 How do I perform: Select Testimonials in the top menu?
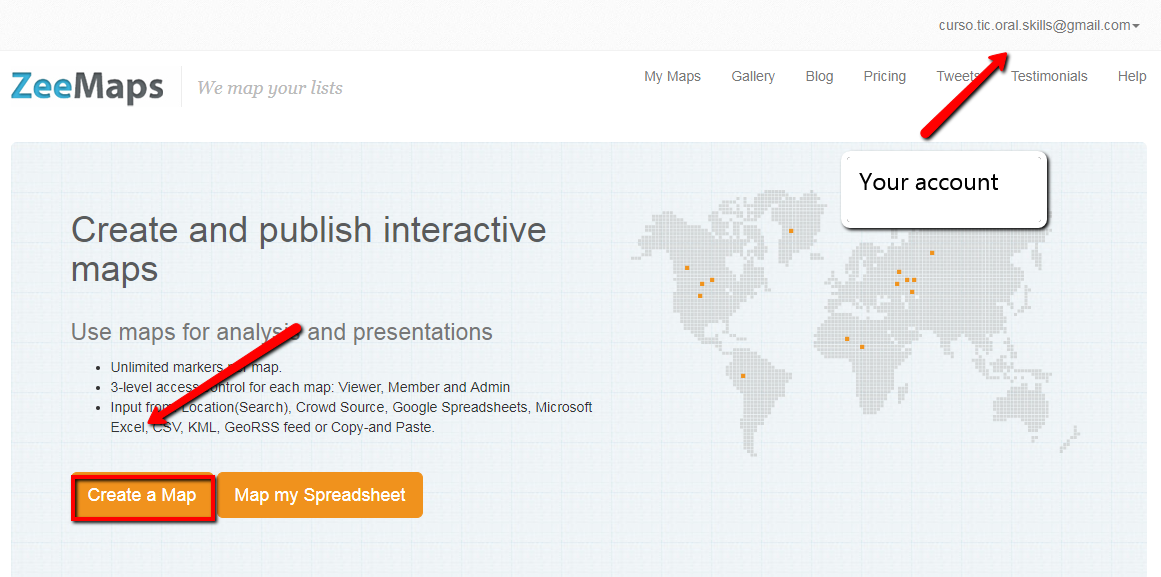[x=1049, y=76]
